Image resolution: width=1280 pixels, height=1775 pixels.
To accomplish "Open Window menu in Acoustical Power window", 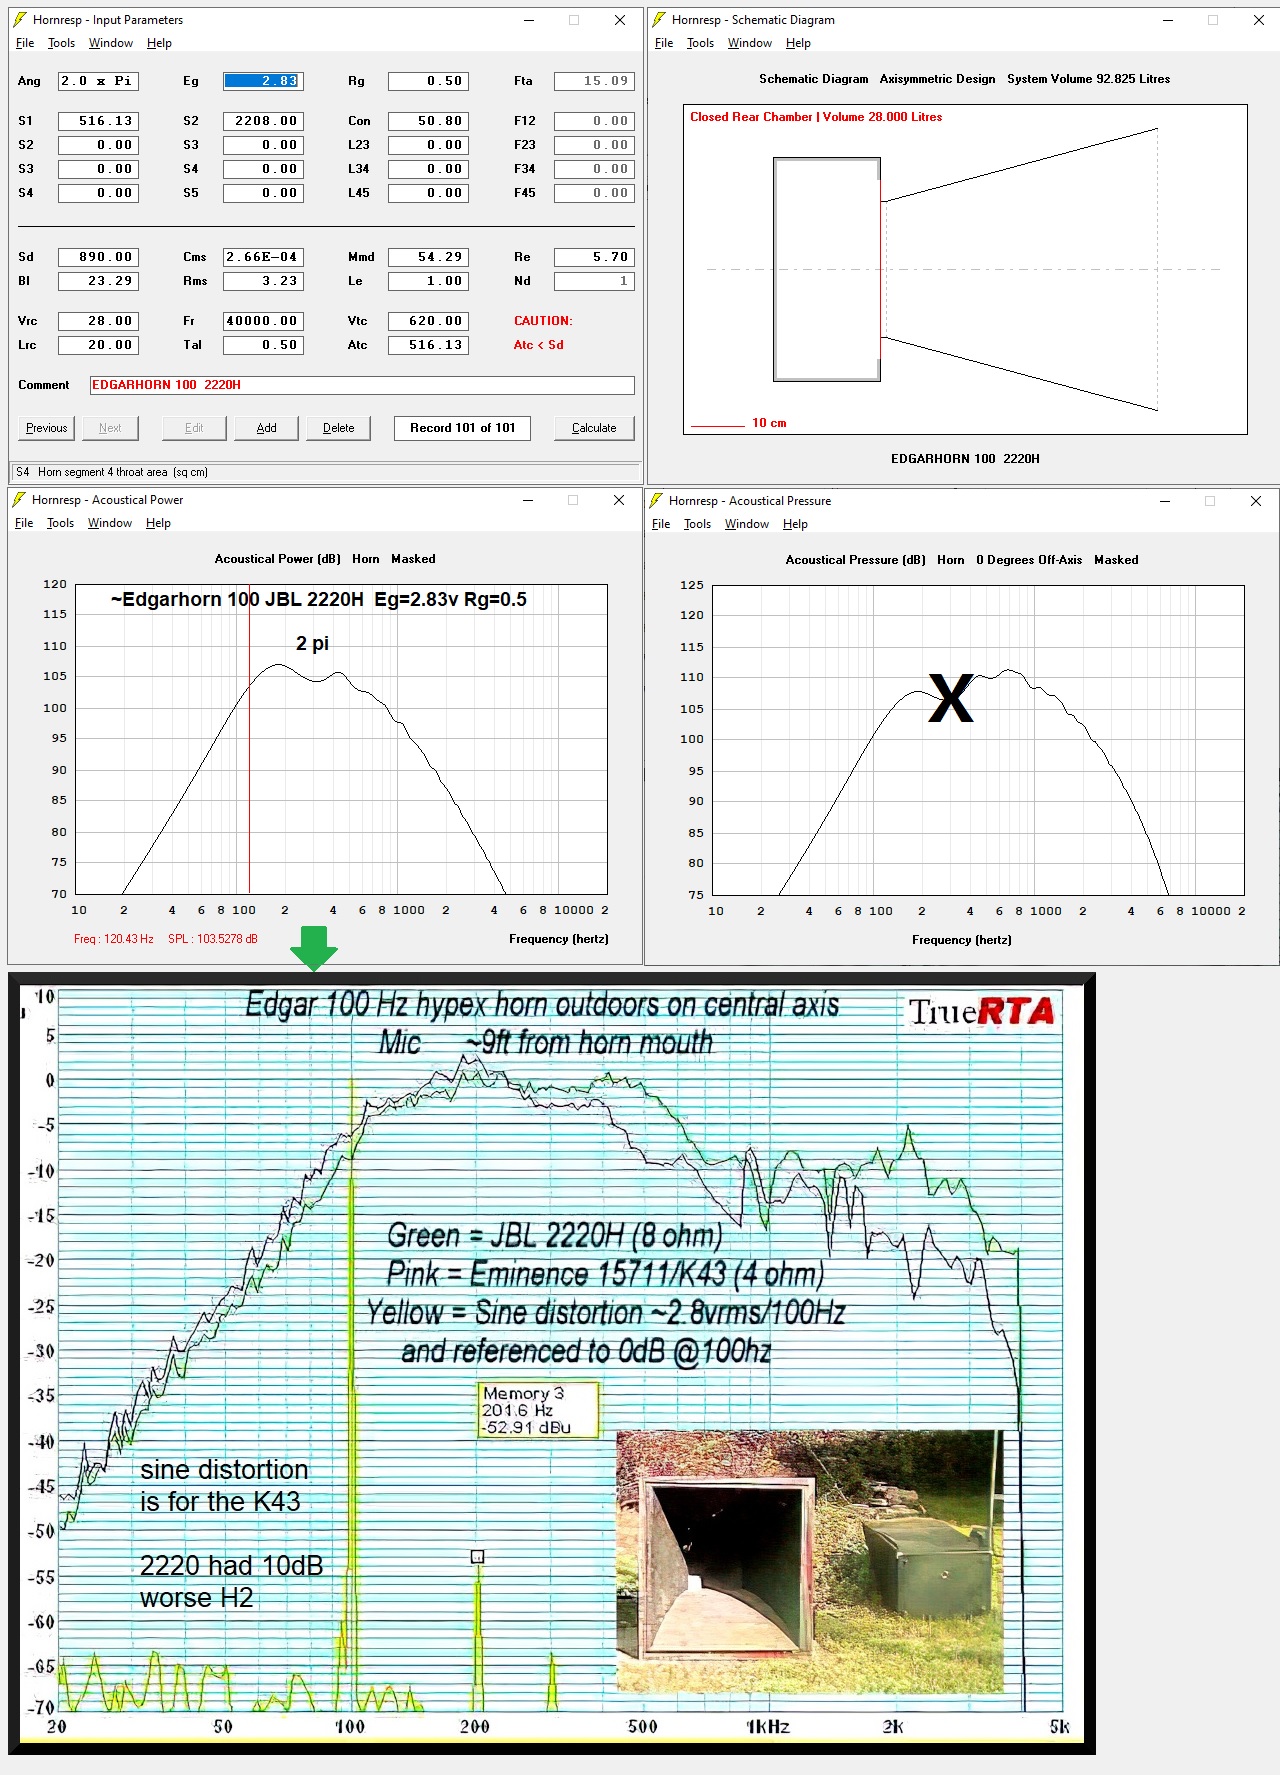I will (x=110, y=523).
